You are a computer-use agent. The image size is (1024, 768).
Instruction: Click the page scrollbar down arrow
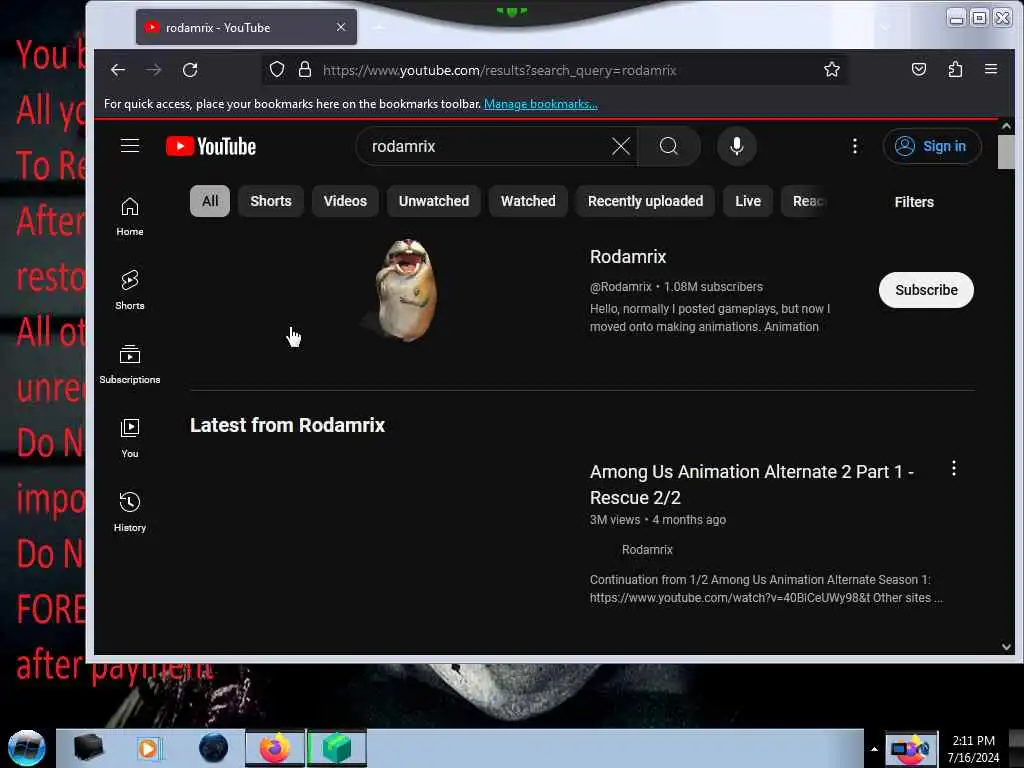coord(1006,647)
